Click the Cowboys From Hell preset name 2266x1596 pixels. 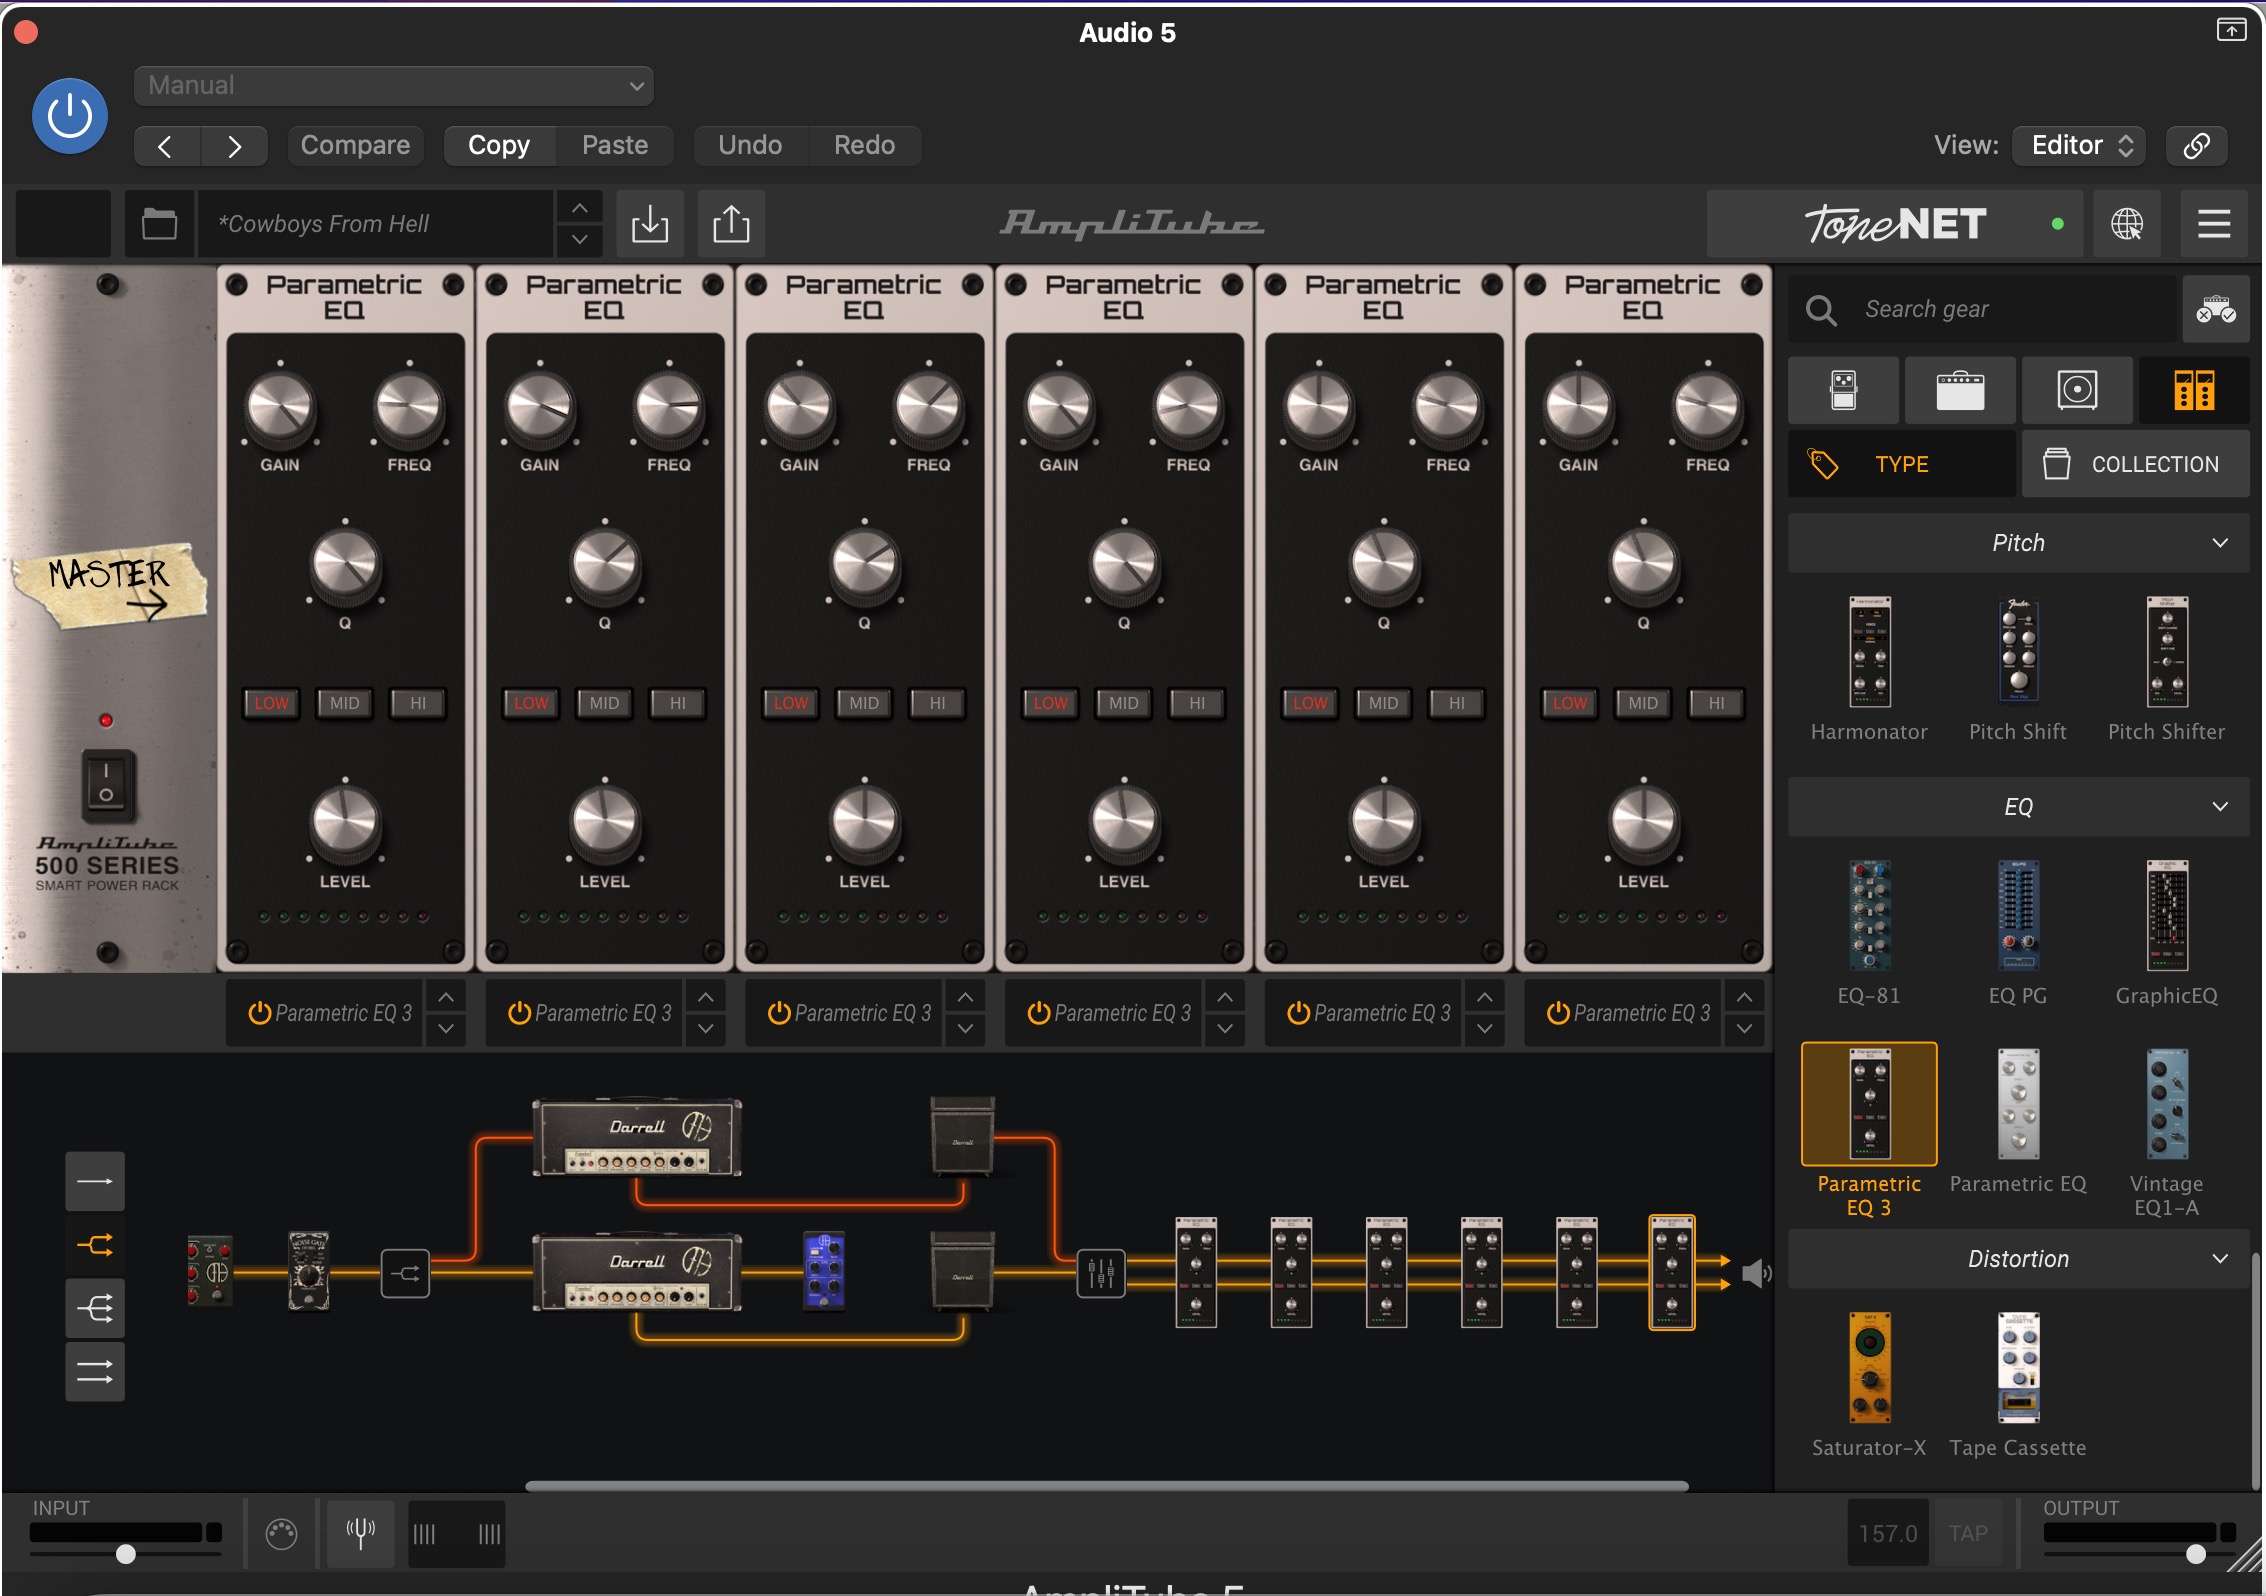pos(375,224)
